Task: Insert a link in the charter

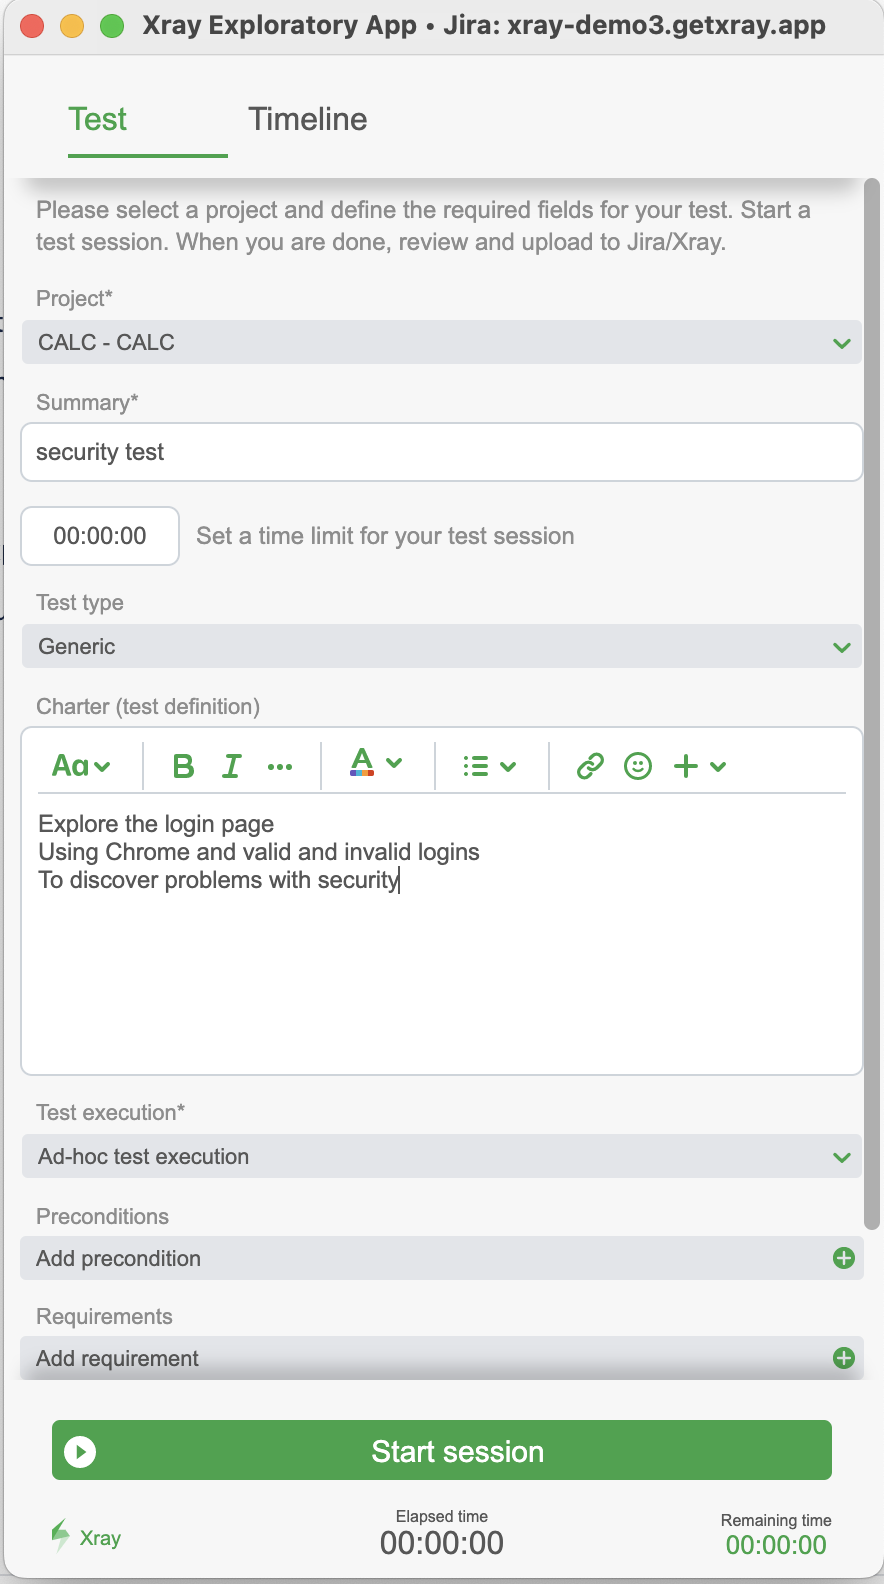Action: pyautogui.click(x=590, y=766)
